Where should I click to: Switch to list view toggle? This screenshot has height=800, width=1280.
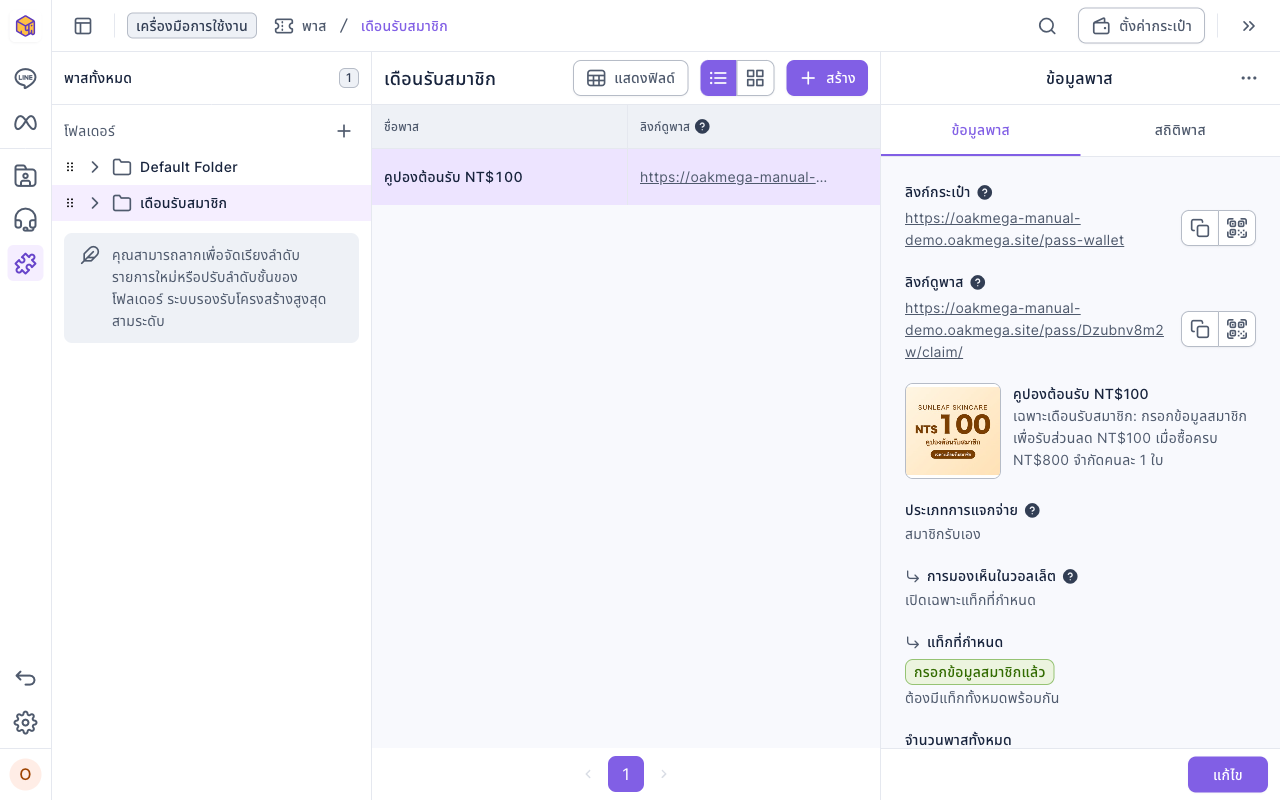tap(718, 78)
